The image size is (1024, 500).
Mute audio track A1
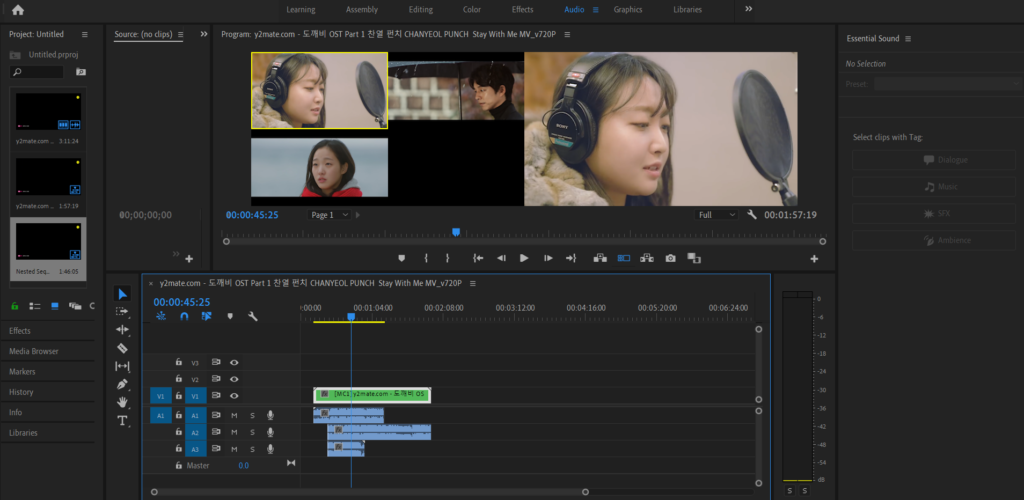[234, 415]
